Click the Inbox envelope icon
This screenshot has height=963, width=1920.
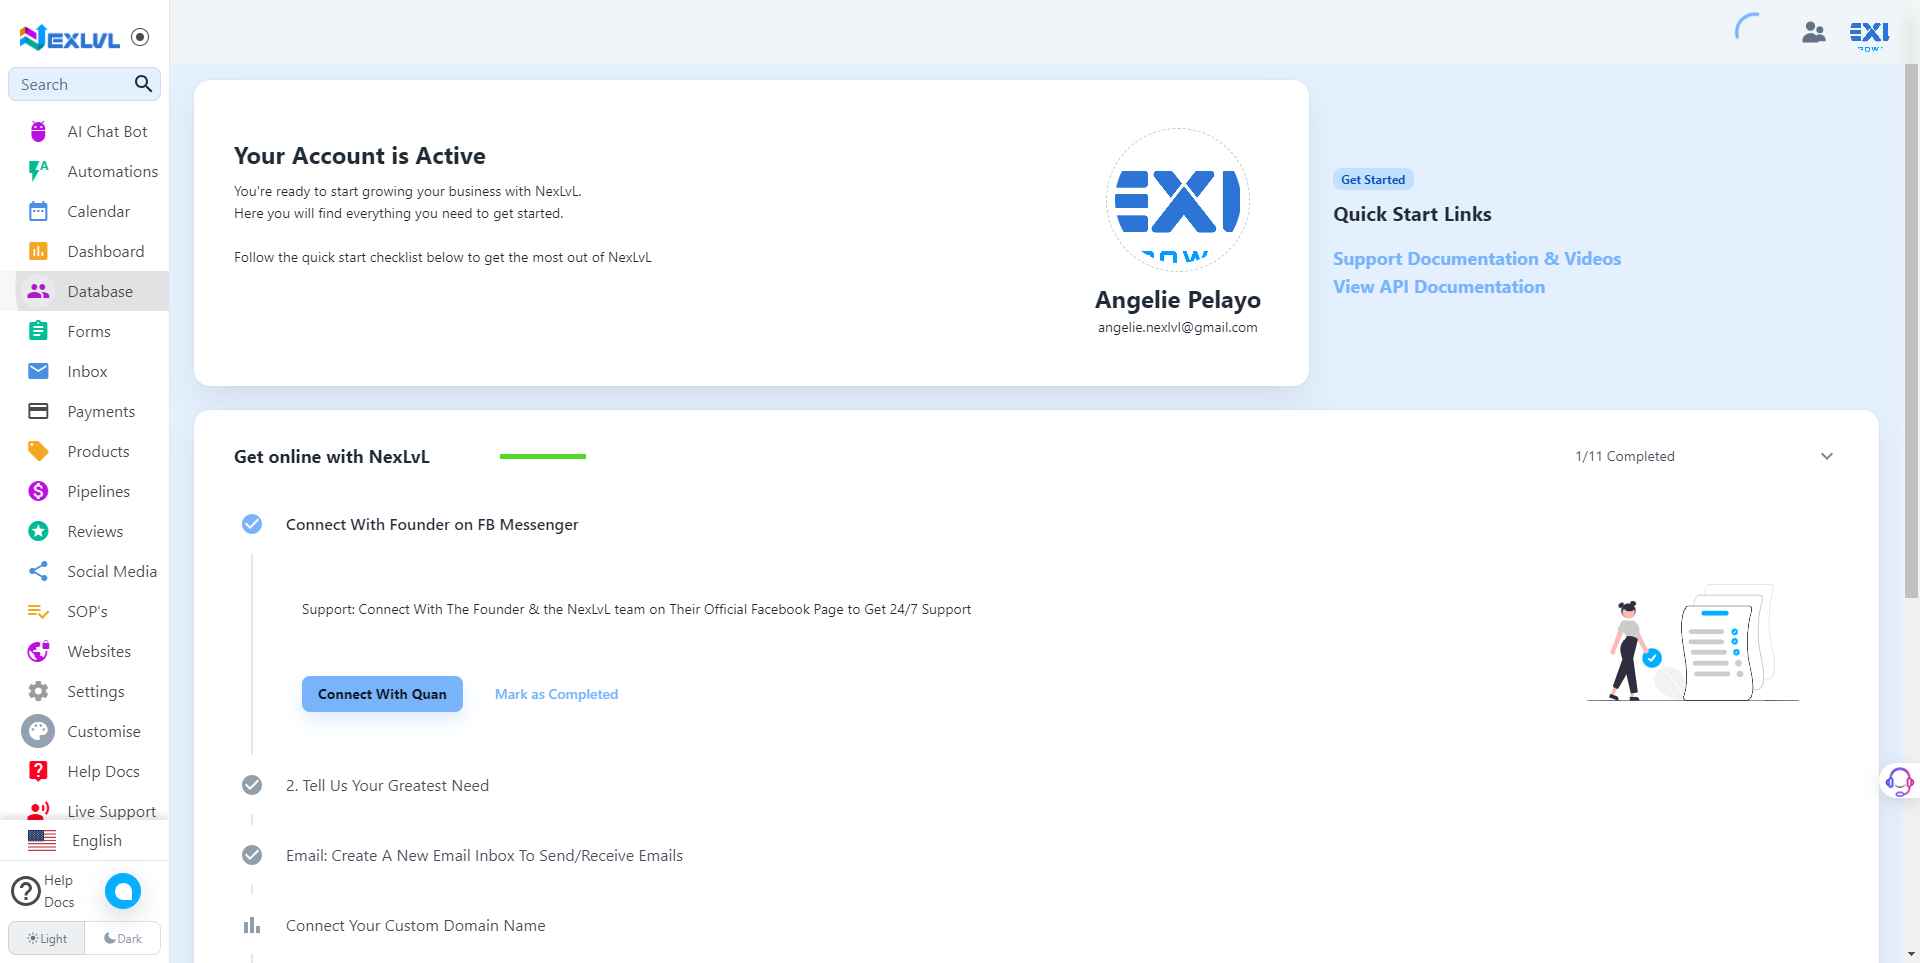point(38,371)
